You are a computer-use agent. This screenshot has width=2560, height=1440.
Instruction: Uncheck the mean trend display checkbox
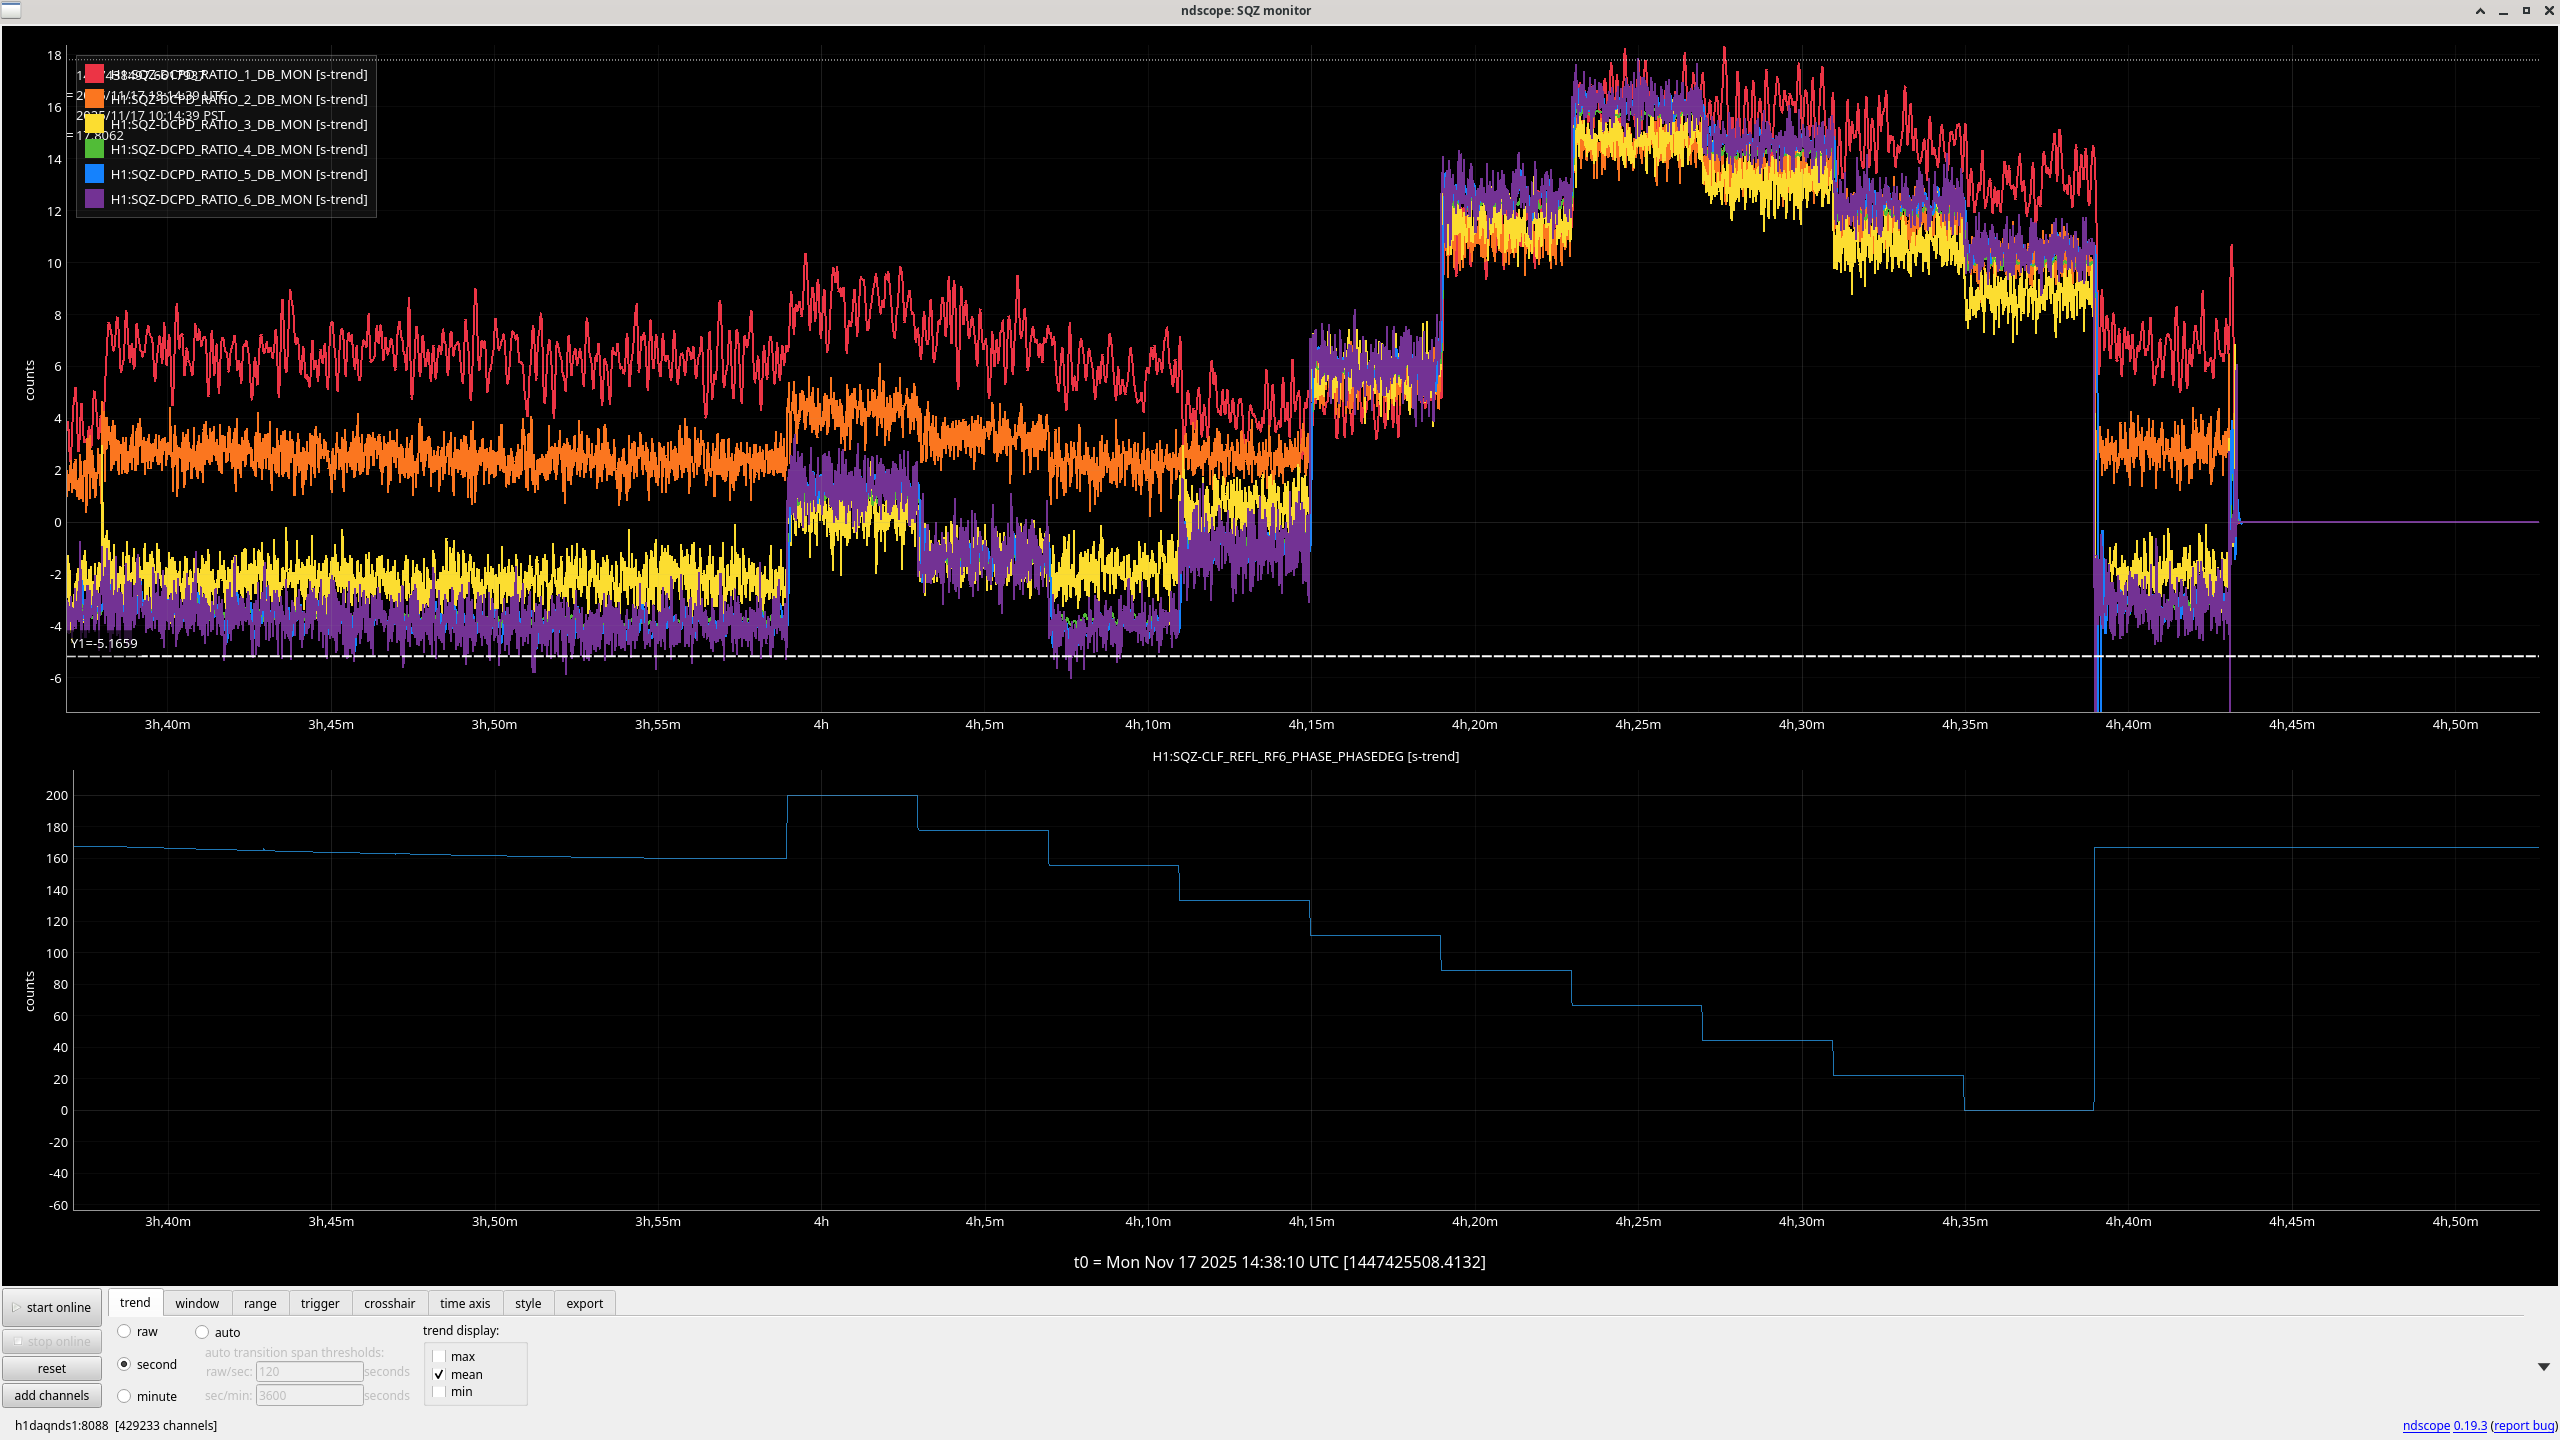tap(439, 1374)
